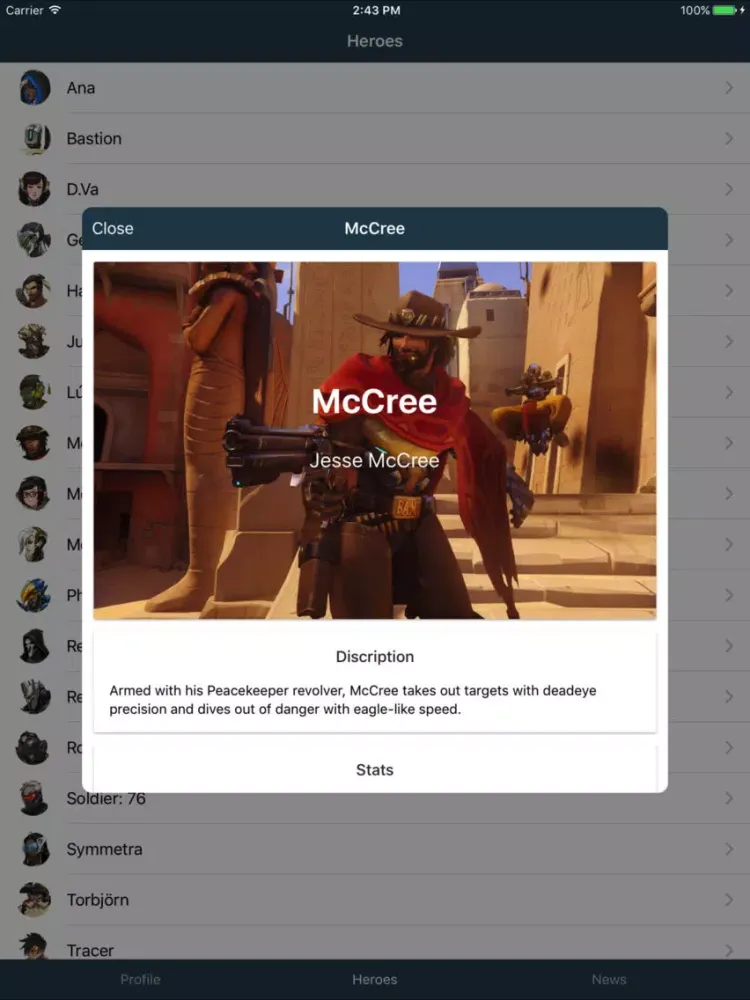Tap the 'Discription' card heading
The image size is (750, 1000).
pyautogui.click(x=374, y=656)
